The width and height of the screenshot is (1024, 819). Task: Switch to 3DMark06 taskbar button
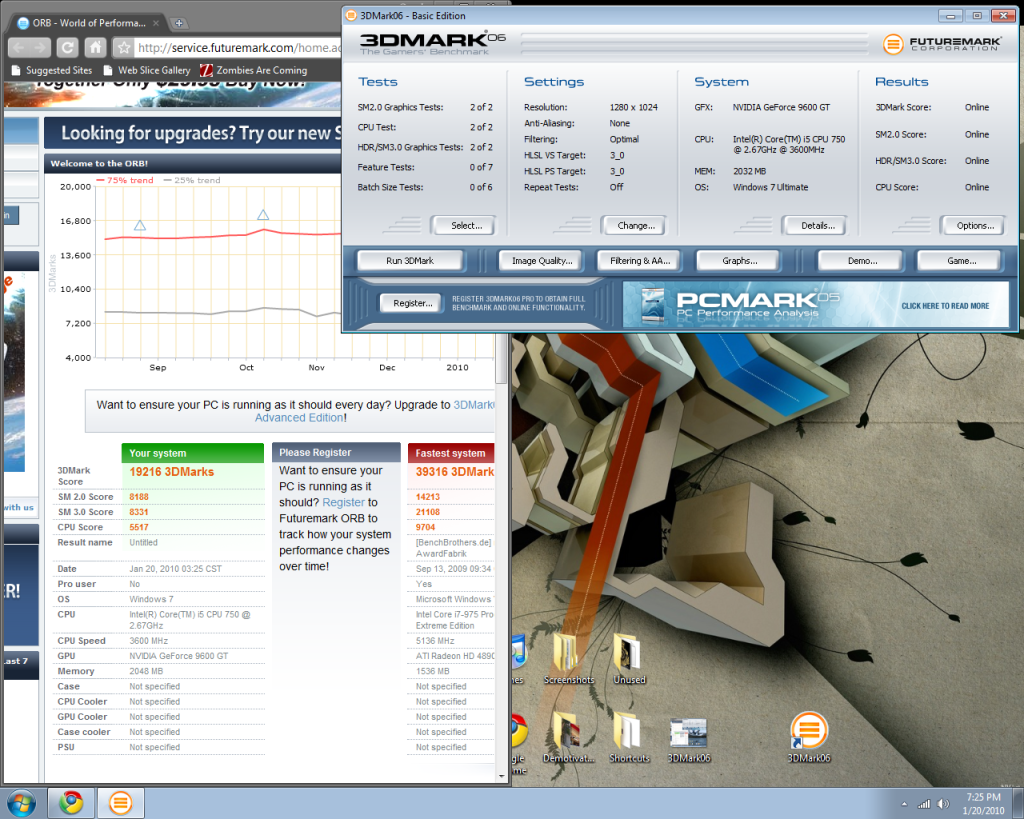pos(120,803)
